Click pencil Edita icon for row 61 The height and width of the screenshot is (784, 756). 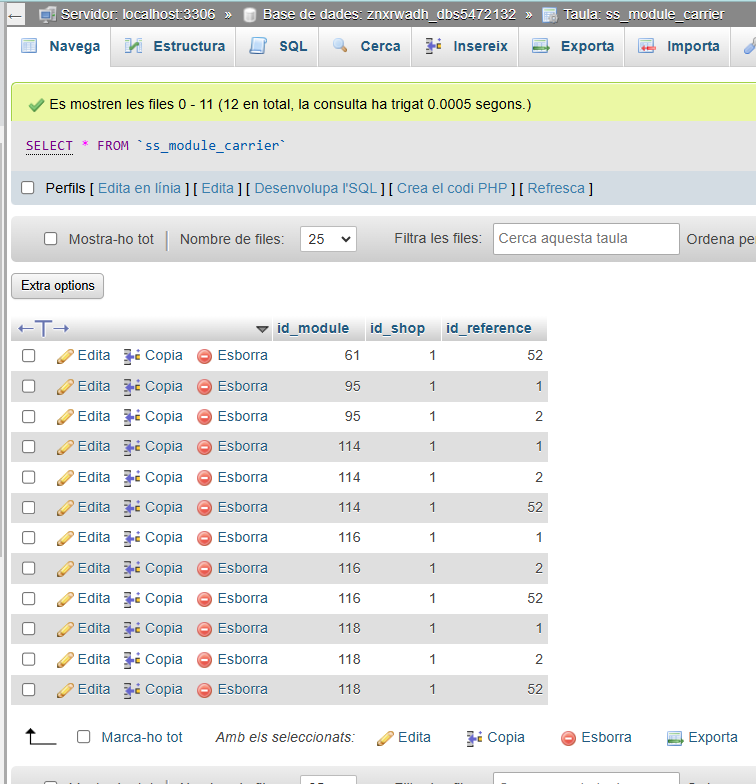65,356
